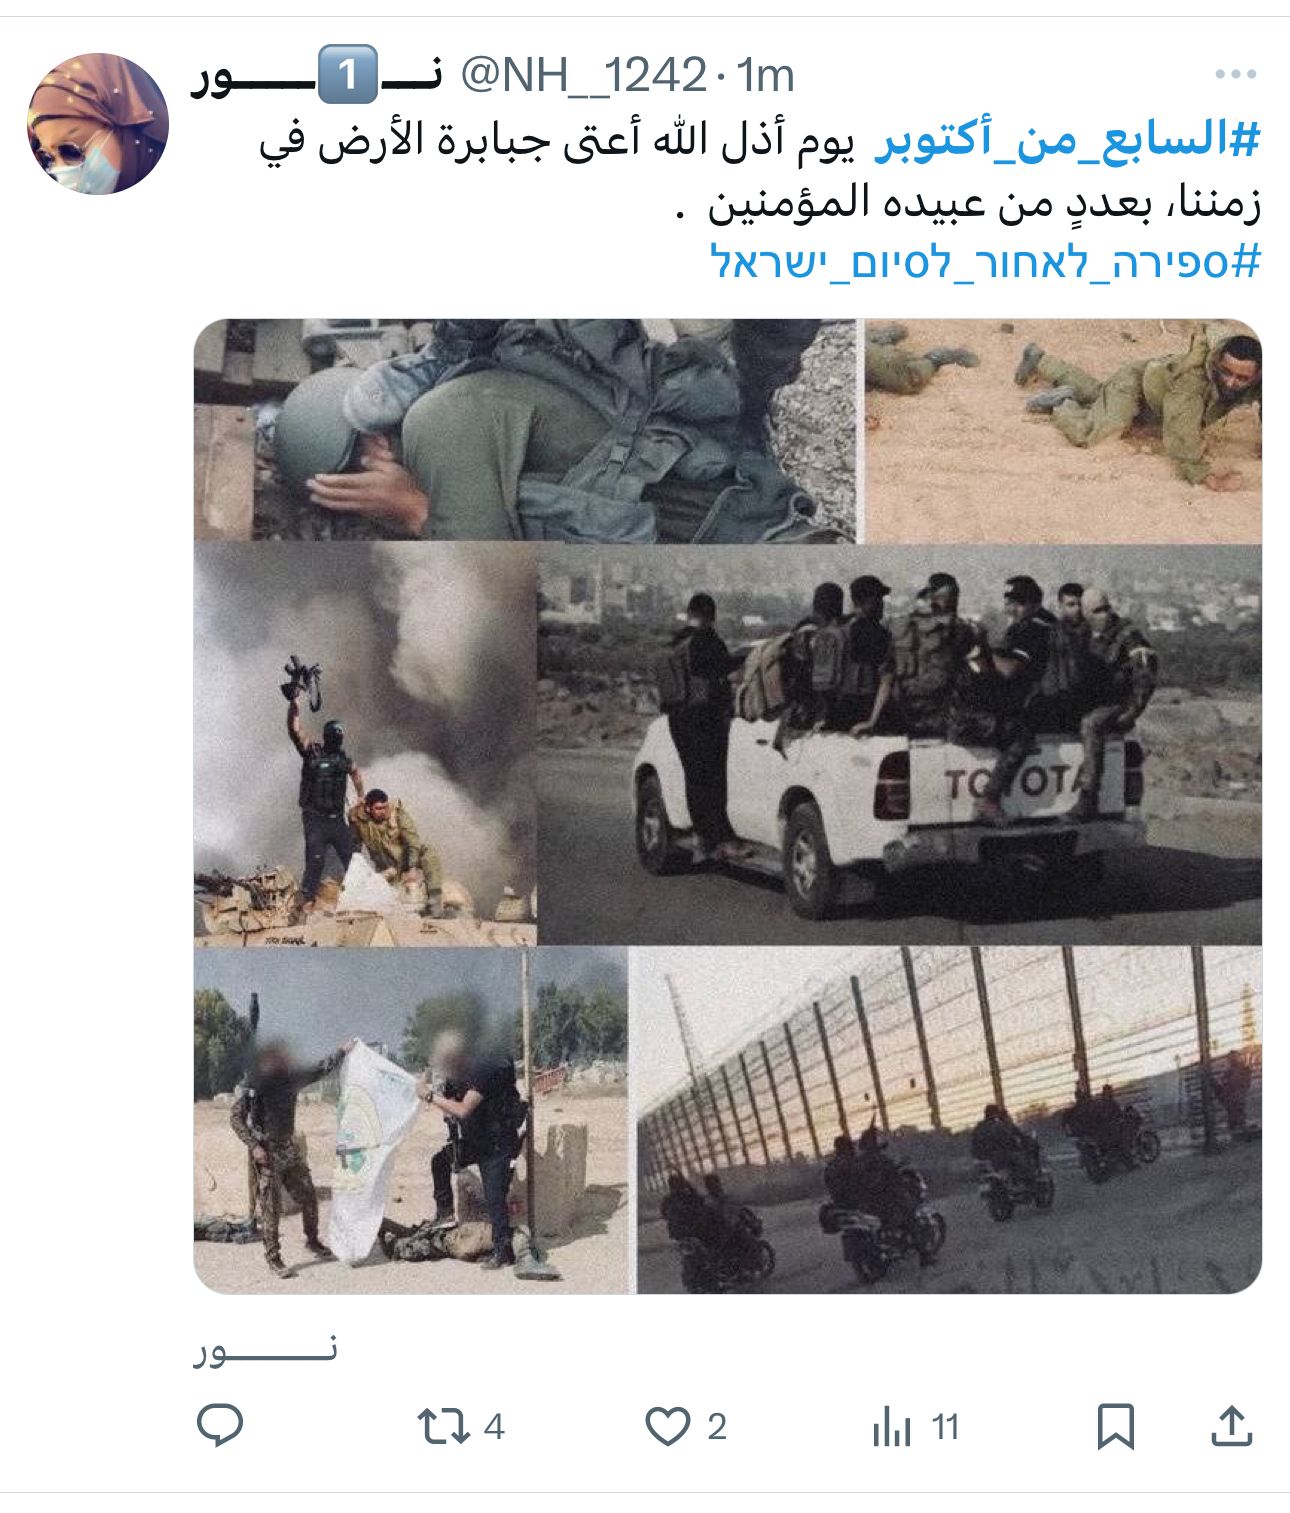Viewport: 1290px width, 1513px height.
Task: Click the display name with number 1 emoji
Action: pos(316,77)
